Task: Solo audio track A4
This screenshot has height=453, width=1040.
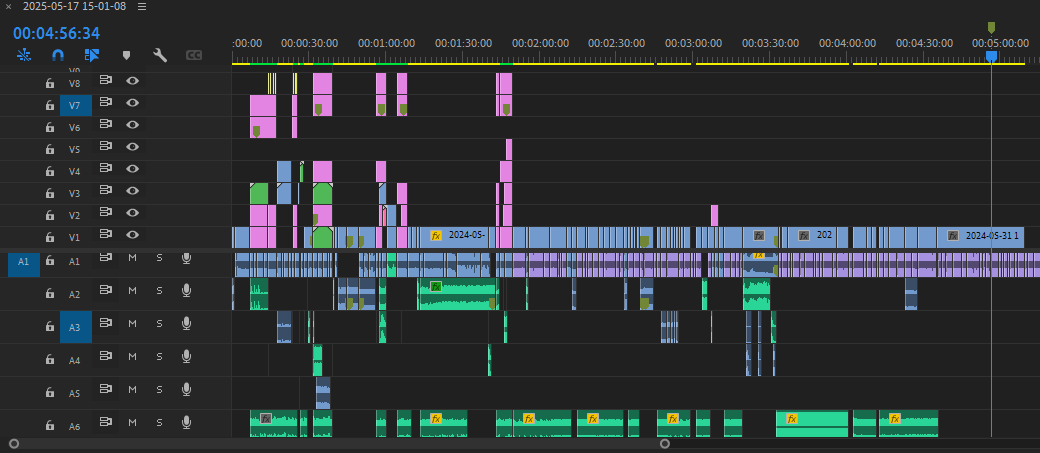Action: click(159, 356)
